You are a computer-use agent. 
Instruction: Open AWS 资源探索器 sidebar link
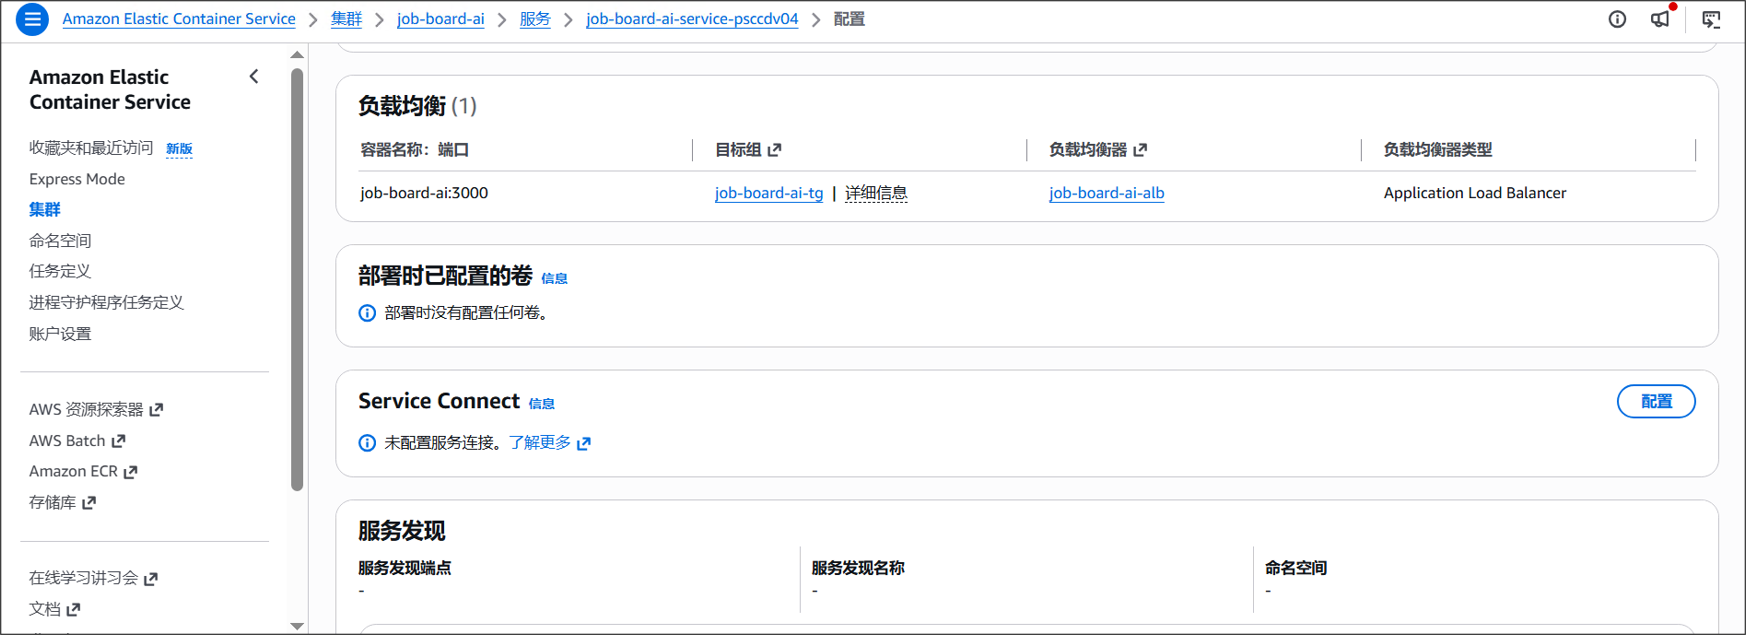click(x=86, y=410)
